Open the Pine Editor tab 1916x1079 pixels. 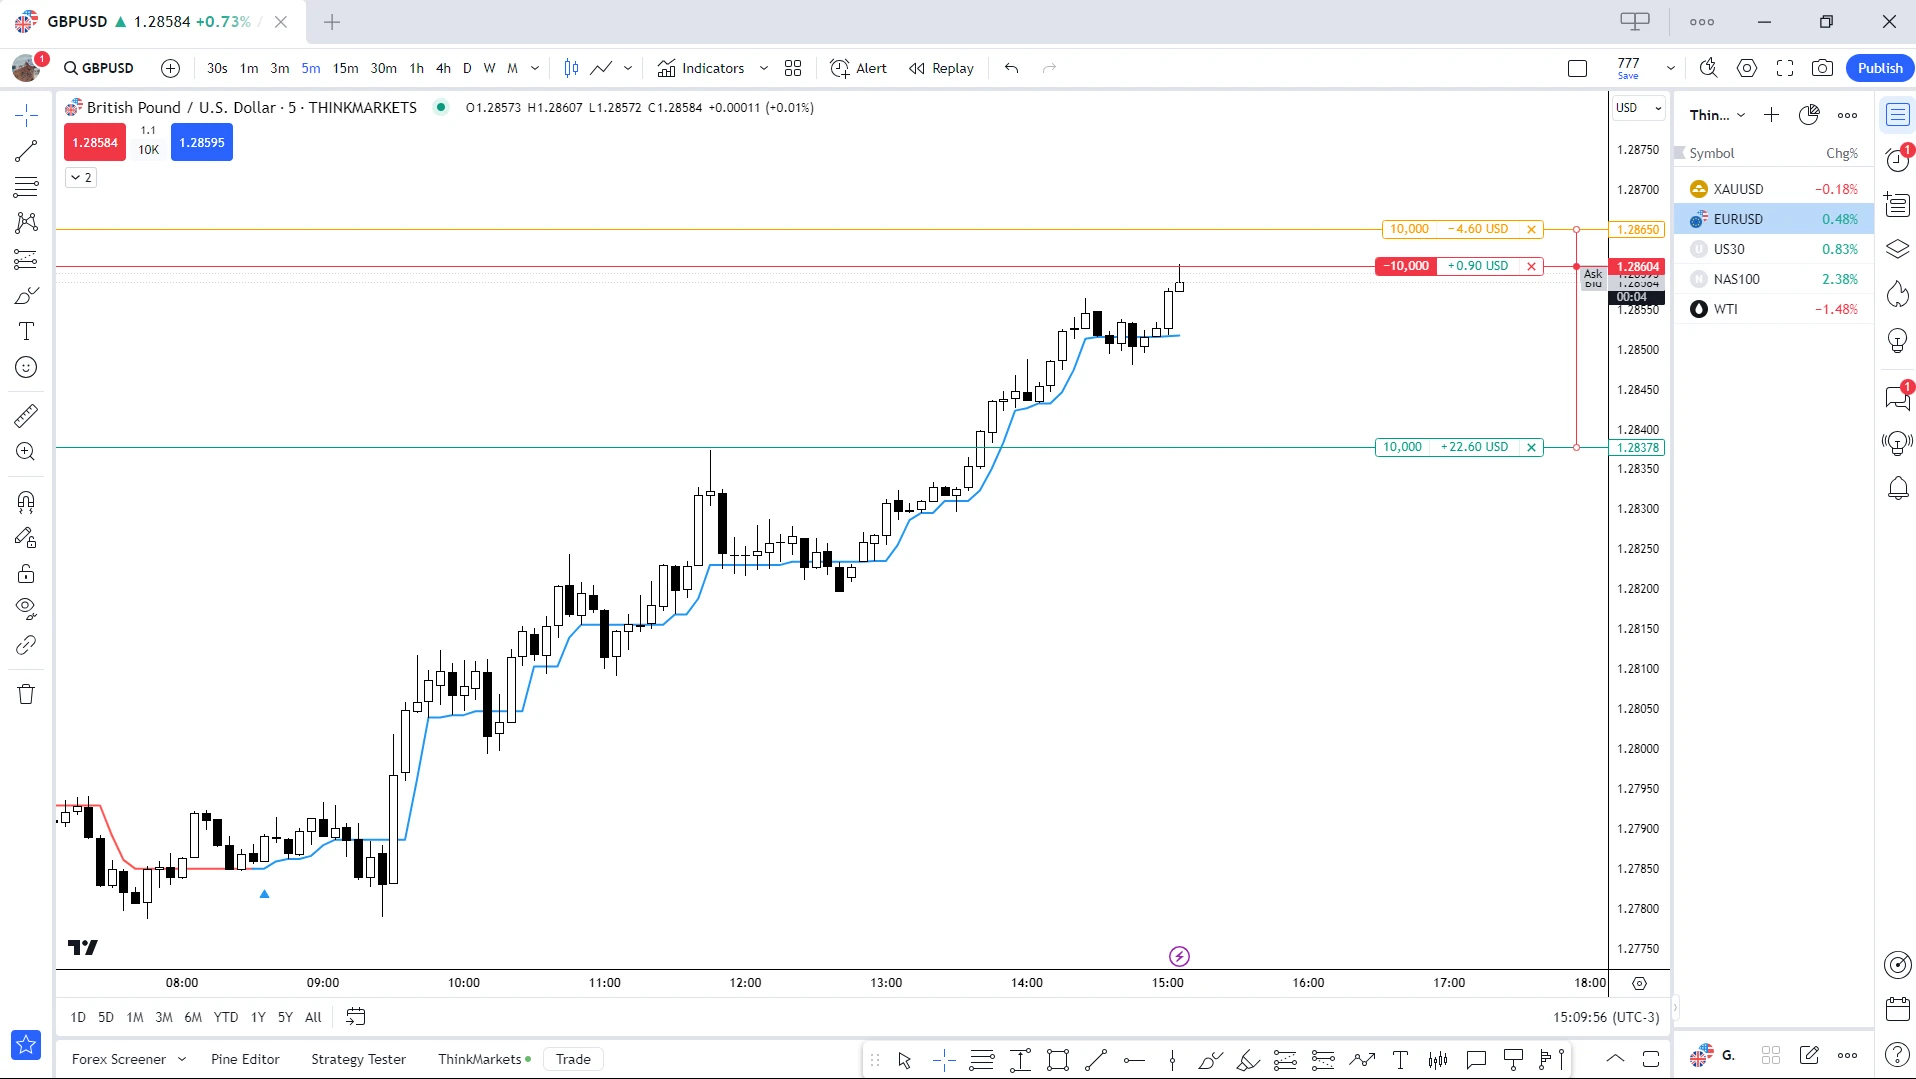(245, 1059)
